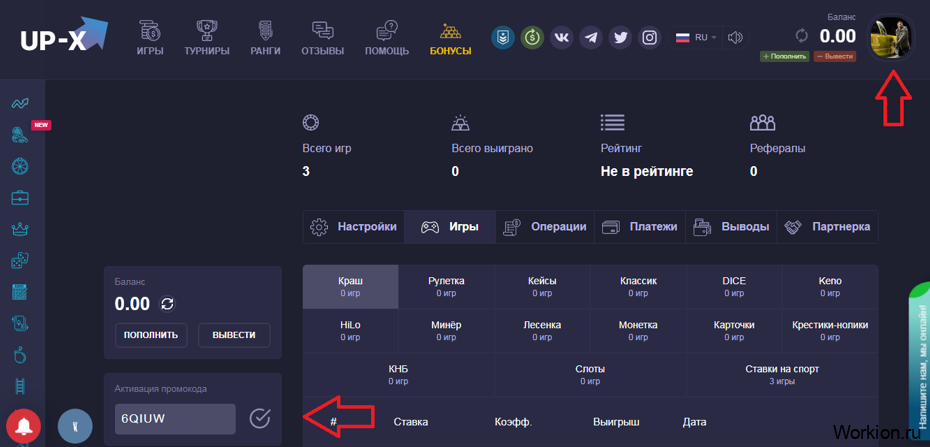This screenshot has width=930, height=447.
Task: Toggle sound with the speaker icon
Action: [x=736, y=38]
